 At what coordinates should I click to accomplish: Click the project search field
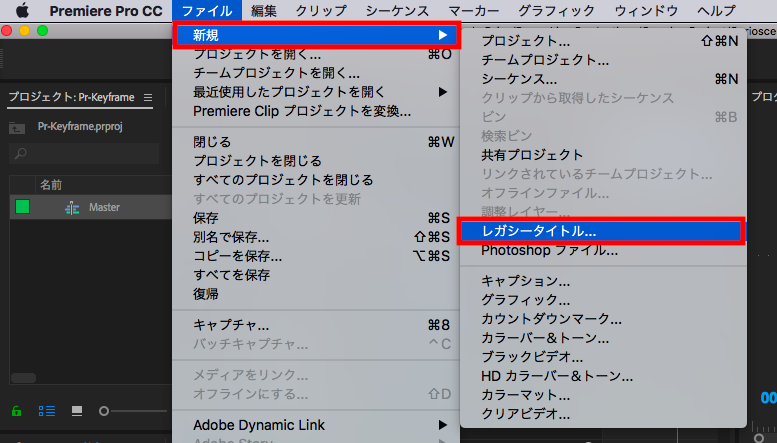(84, 154)
